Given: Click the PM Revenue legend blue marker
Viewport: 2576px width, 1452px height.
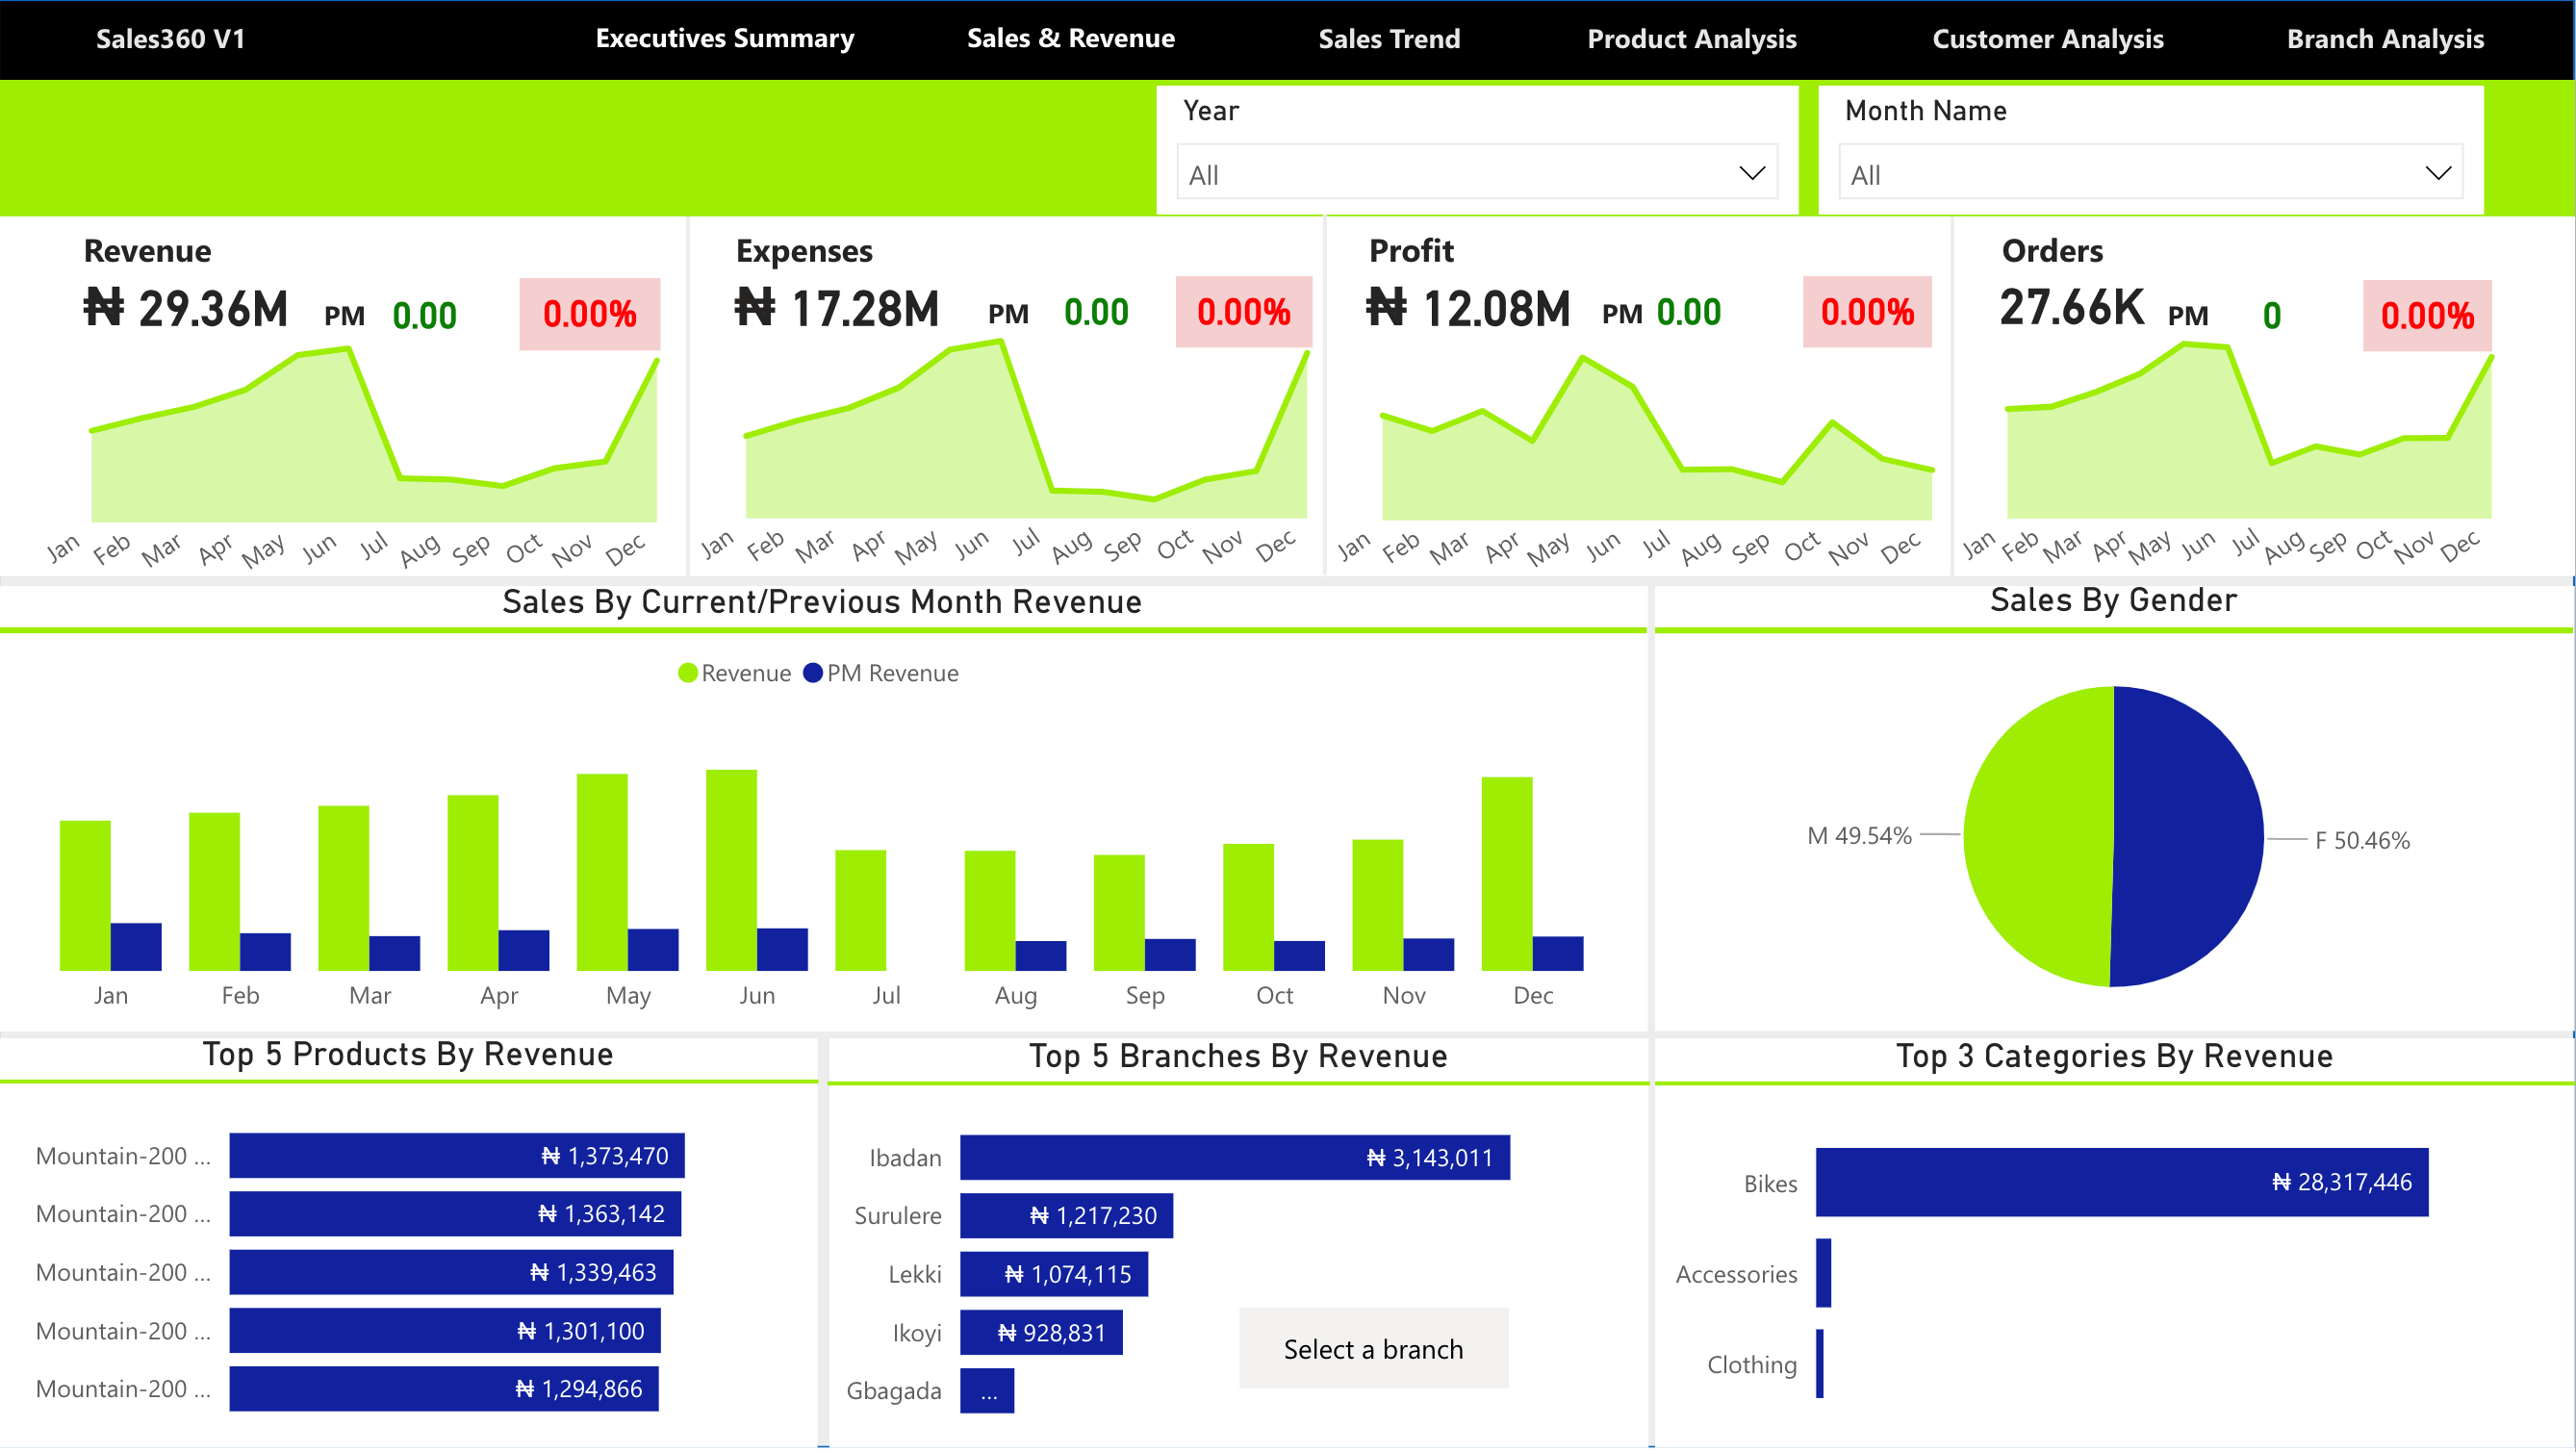Looking at the screenshot, I should pyautogui.click(x=813, y=674).
